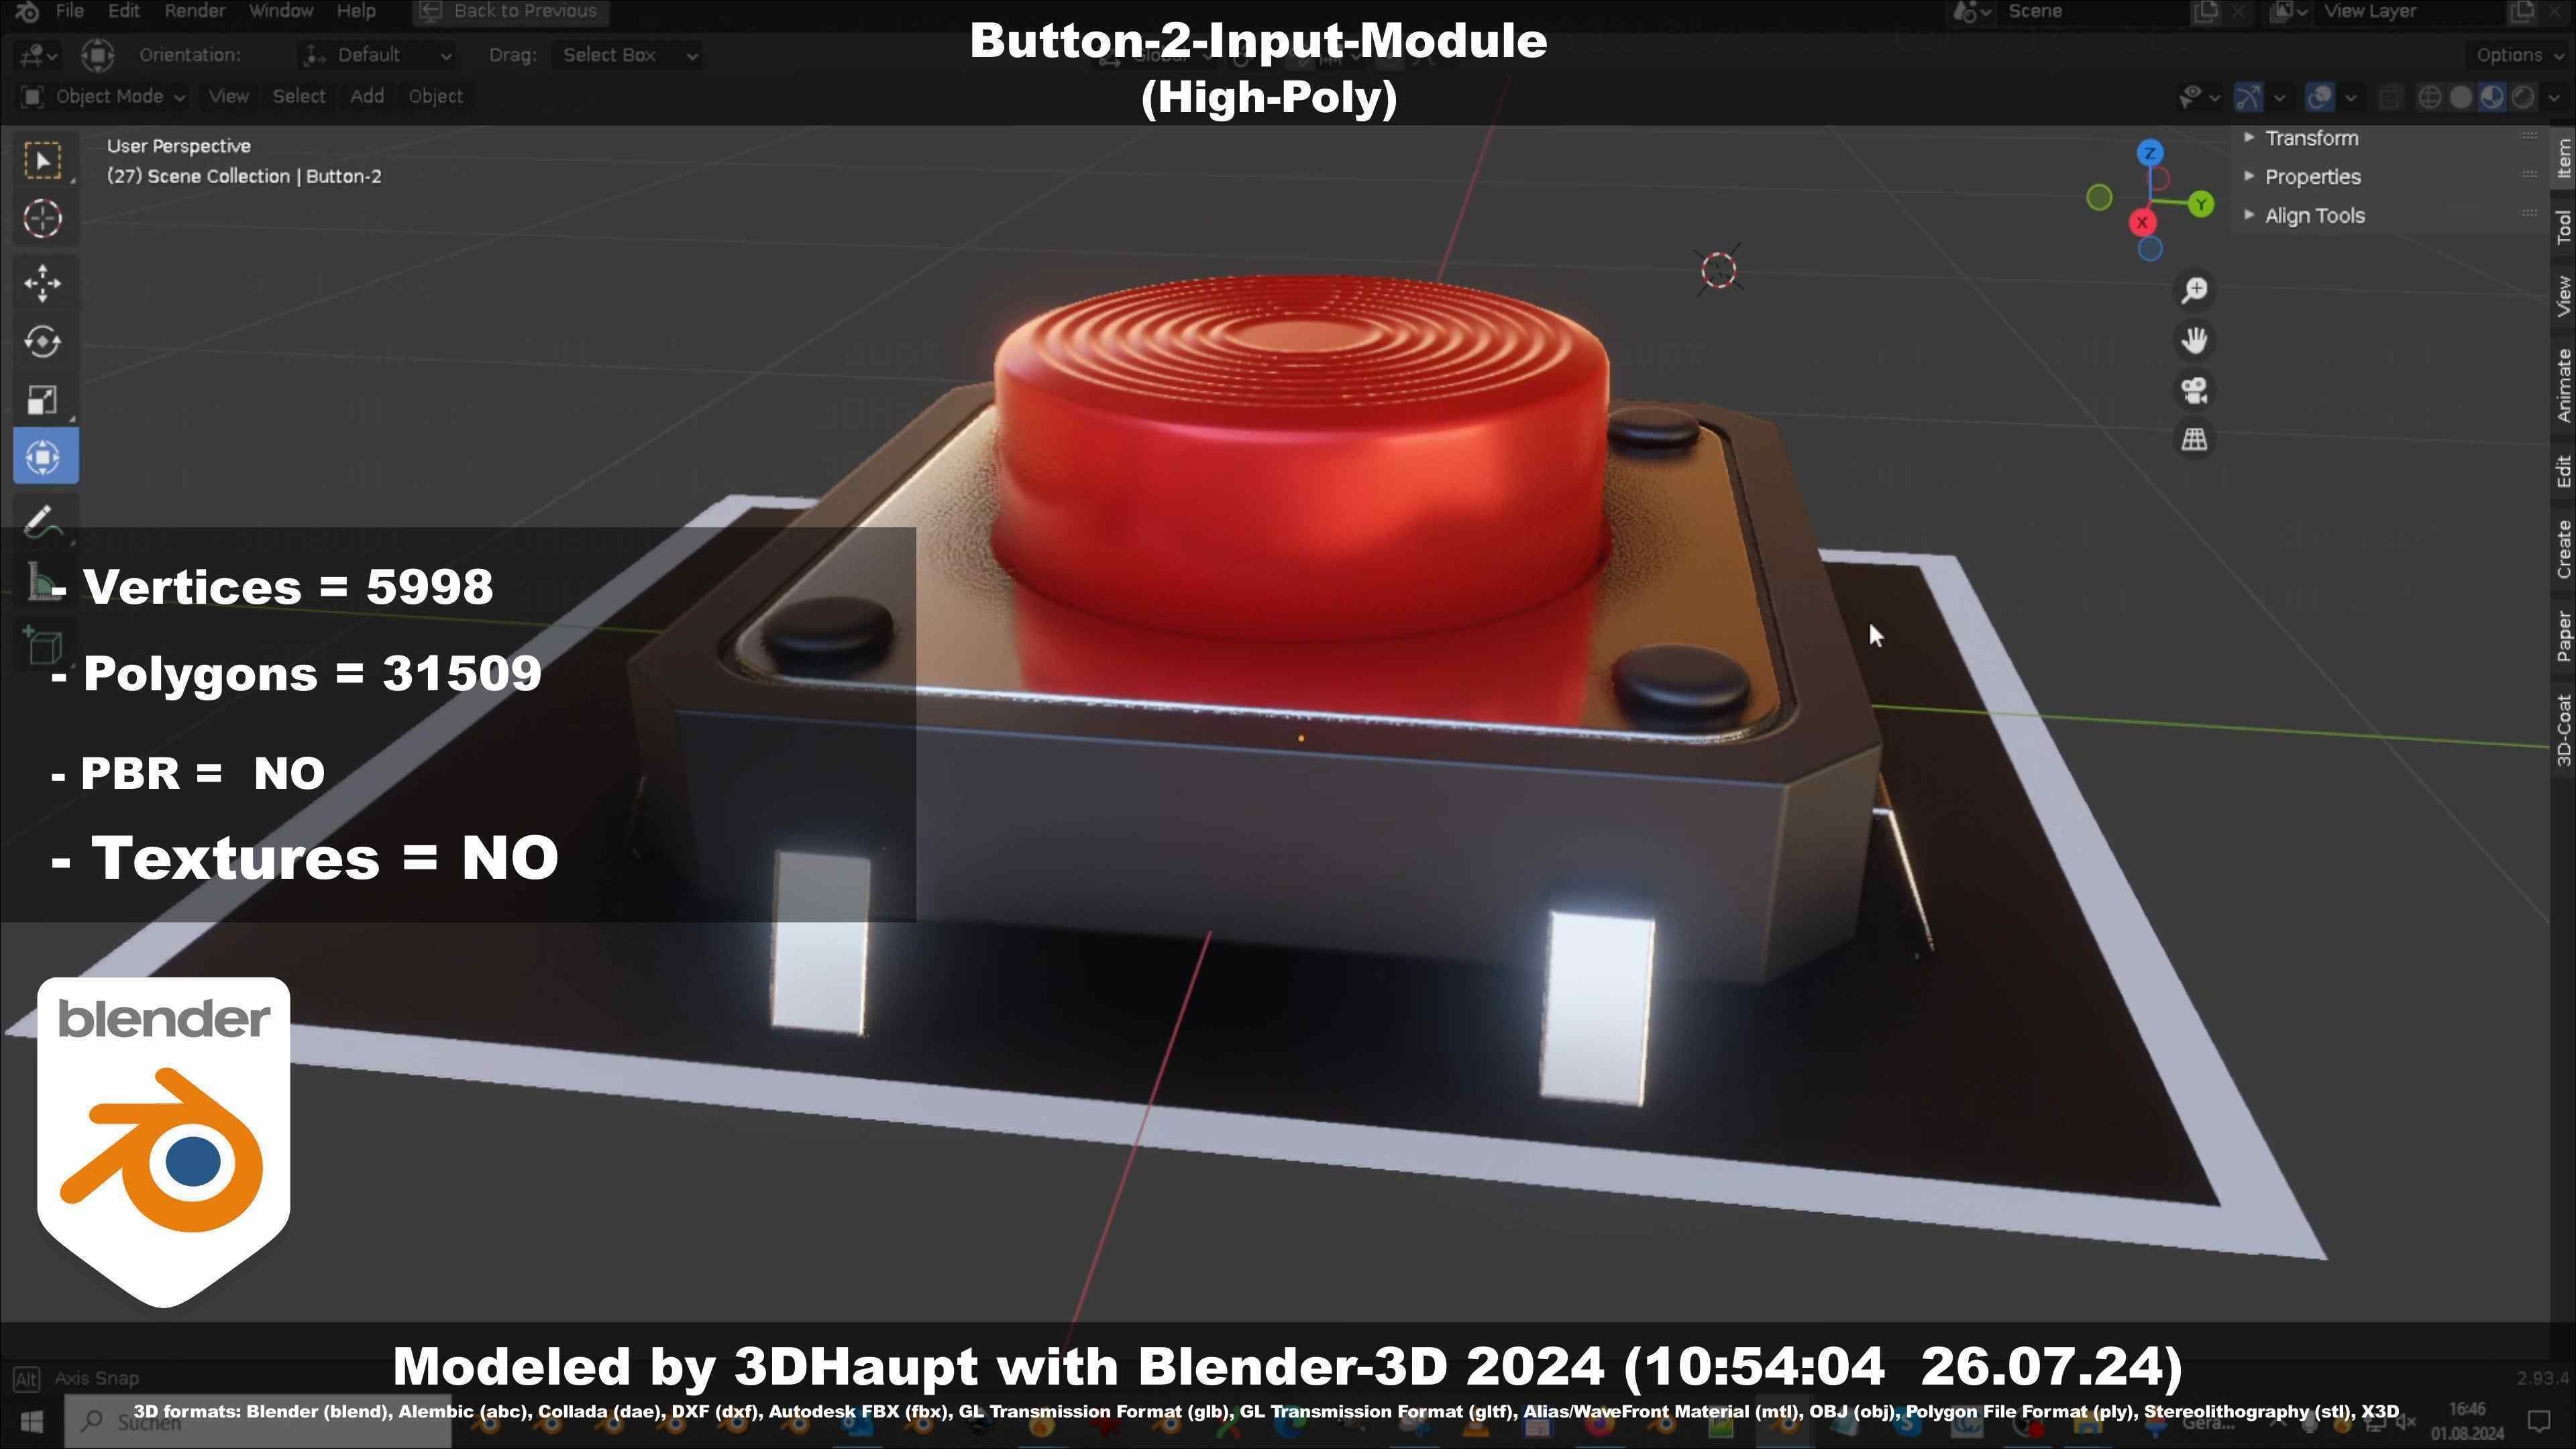The width and height of the screenshot is (2576, 1449).
Task: Activate the Rotate tool
Action: [43, 341]
